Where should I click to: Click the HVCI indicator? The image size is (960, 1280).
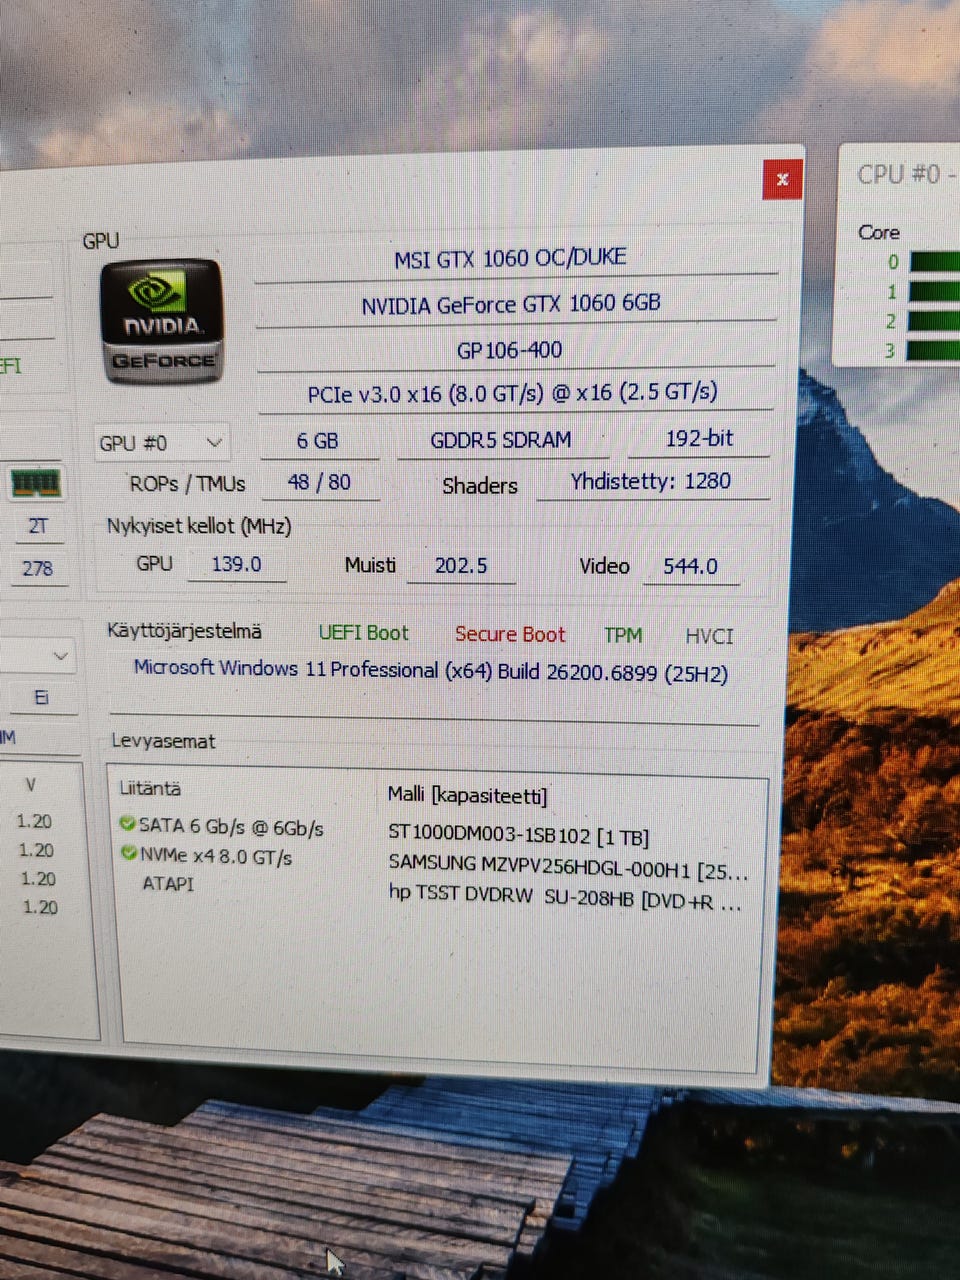(x=709, y=636)
